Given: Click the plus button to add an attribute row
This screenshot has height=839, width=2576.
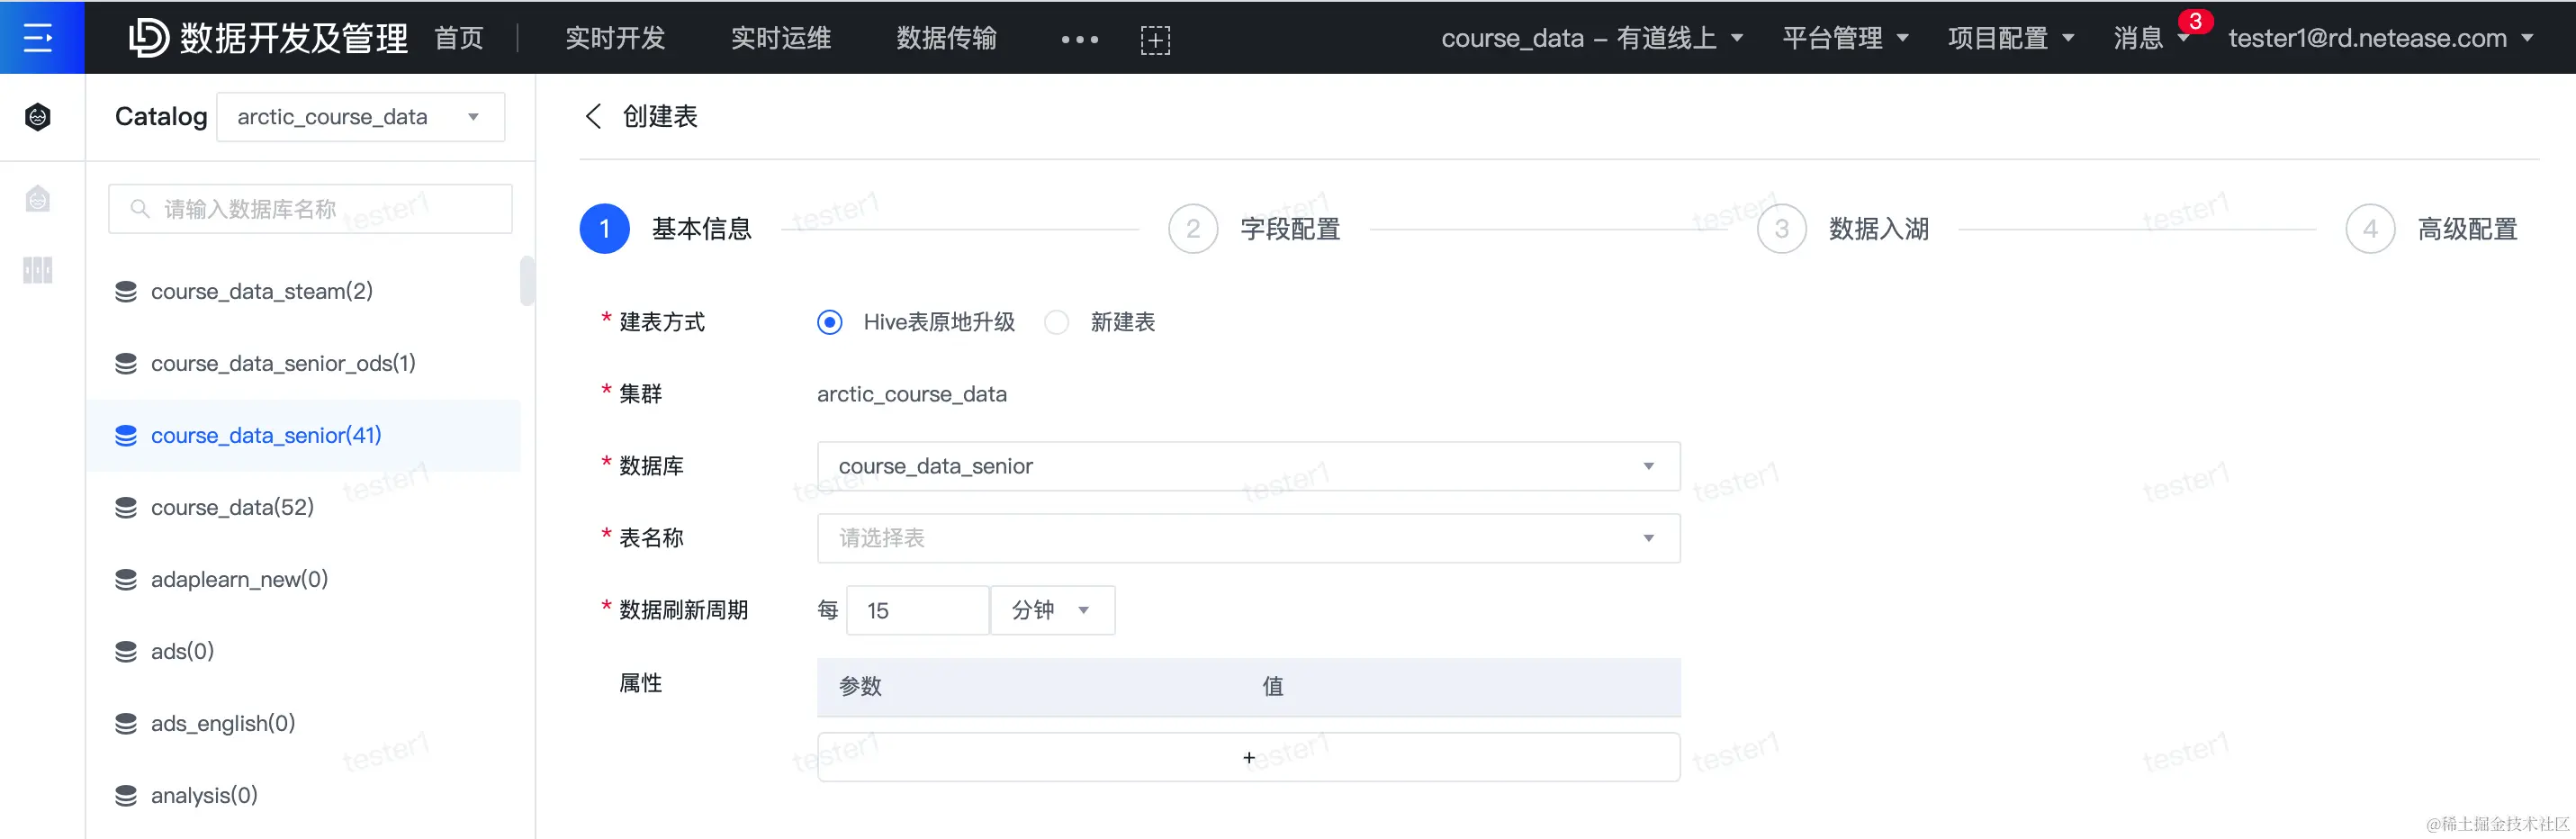Looking at the screenshot, I should 1248,757.
